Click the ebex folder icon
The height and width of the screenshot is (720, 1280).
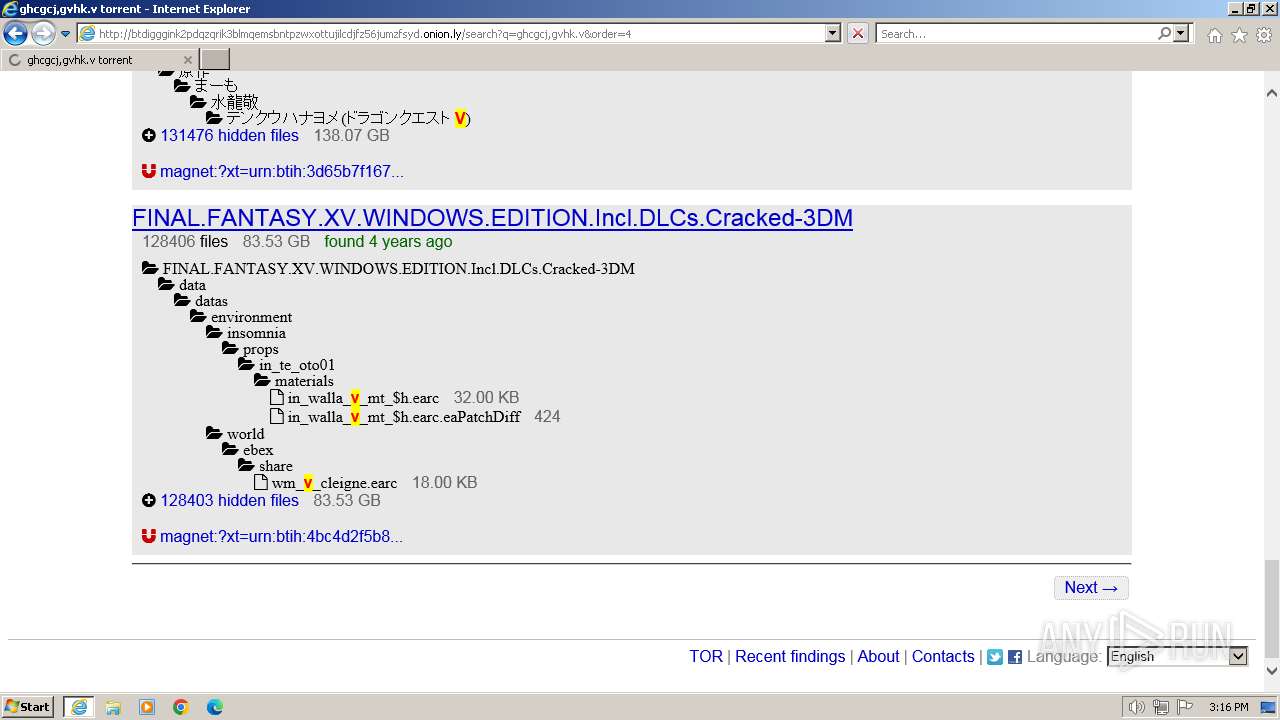(x=230, y=449)
